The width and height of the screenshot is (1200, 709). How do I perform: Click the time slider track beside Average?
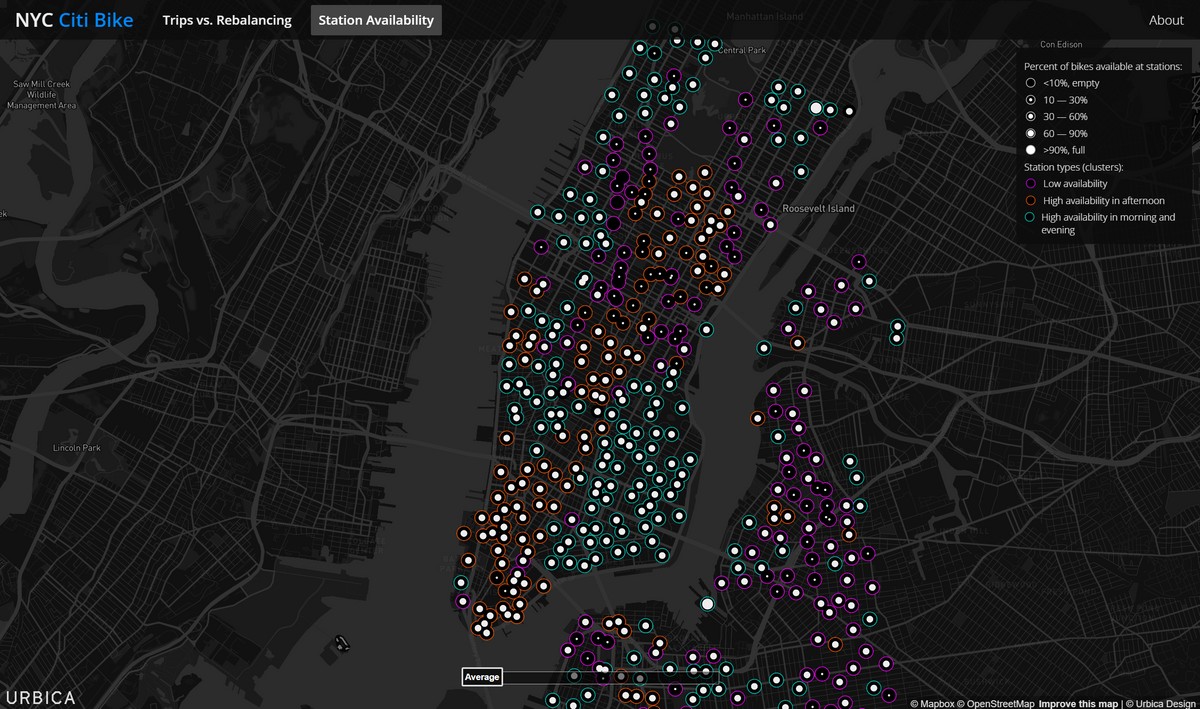tap(609, 677)
